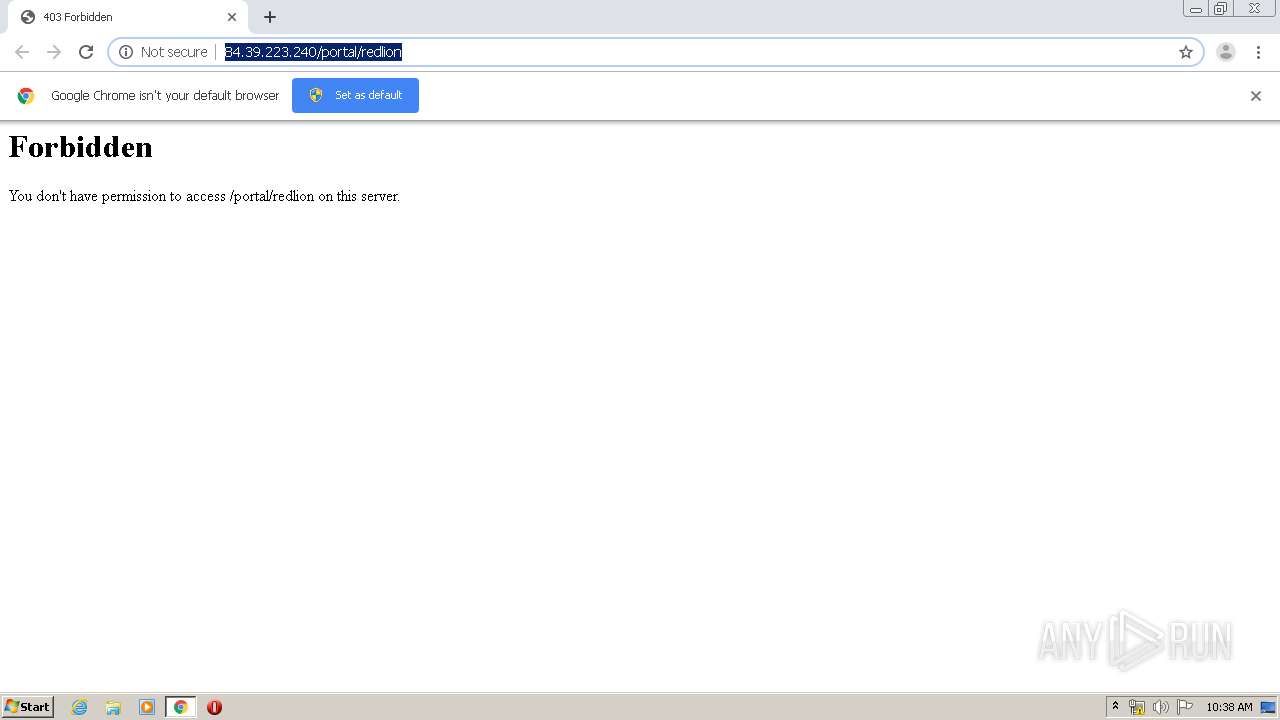Open a new tab with plus button
The width and height of the screenshot is (1280, 720).
pyautogui.click(x=270, y=17)
